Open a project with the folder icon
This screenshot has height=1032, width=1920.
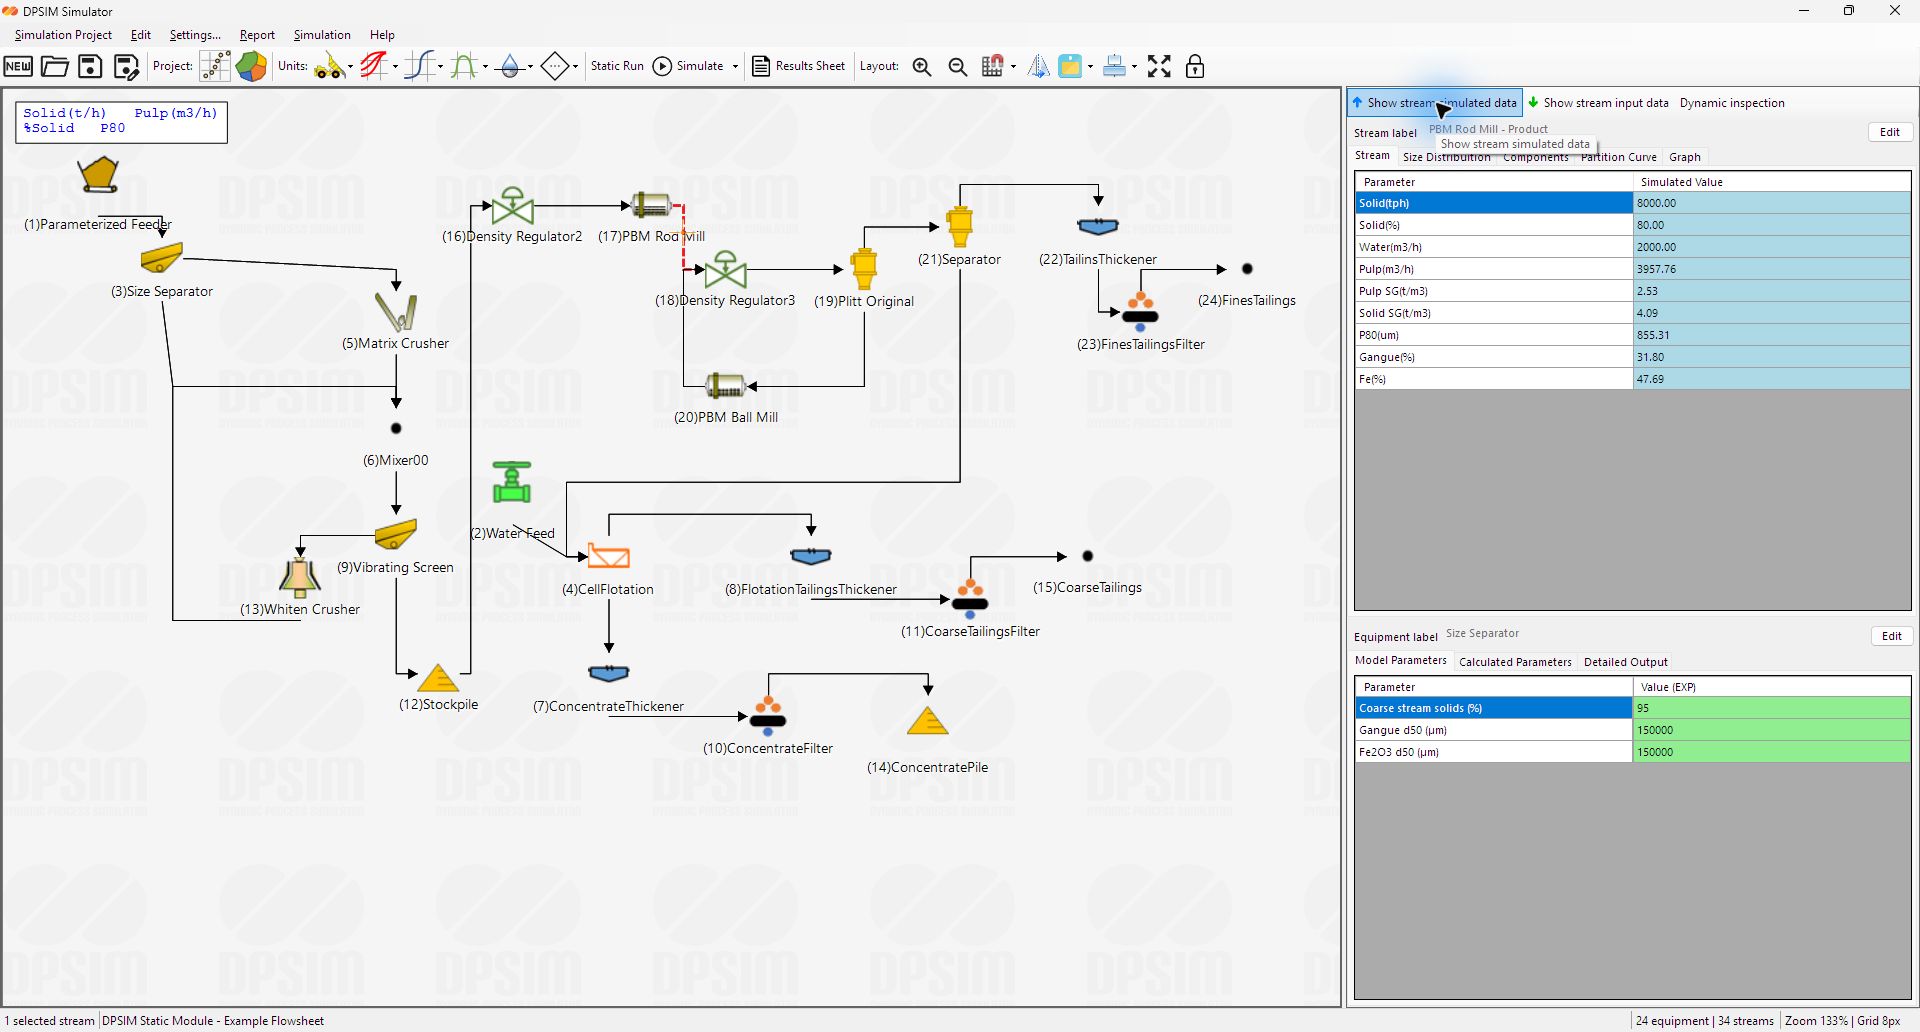pos(55,67)
